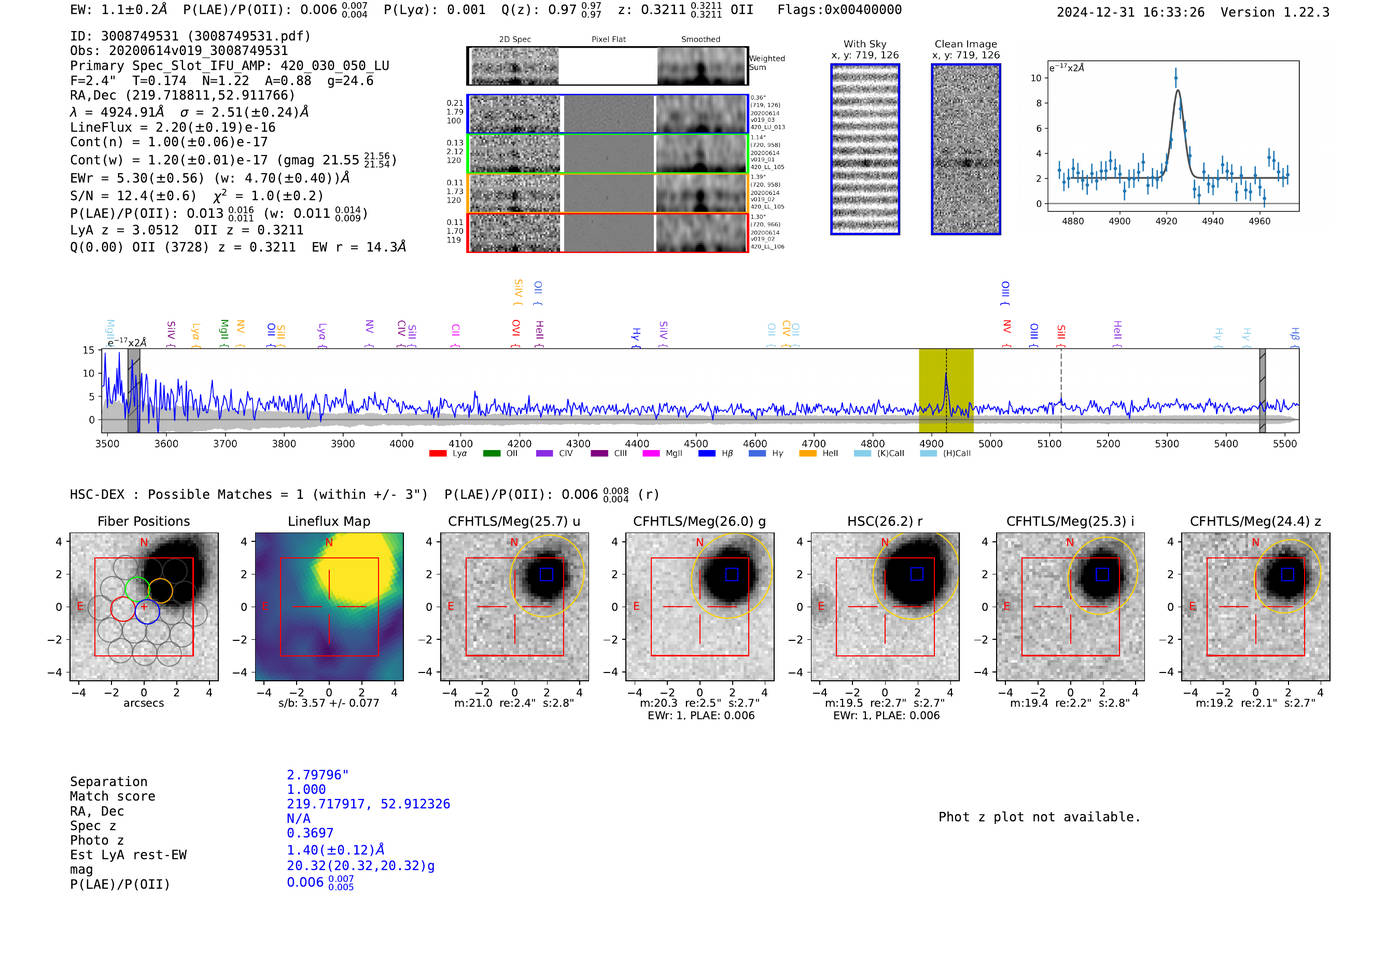1400x953 pixels.
Task: Click the blue square marker in HSC r image
Action: click(x=917, y=574)
